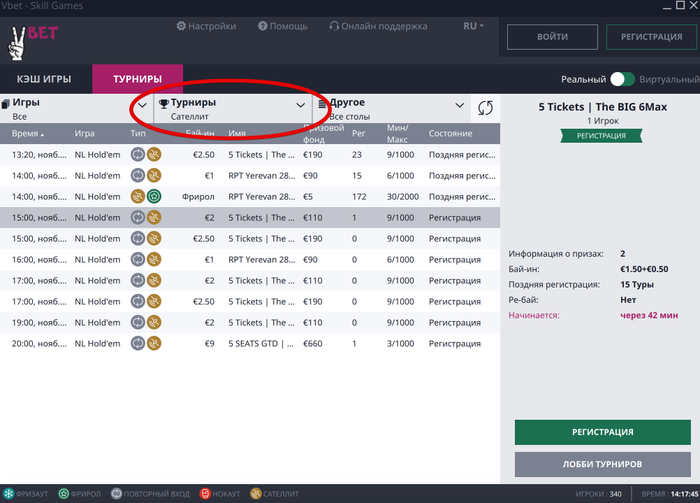The width and height of the screenshot is (700, 503).
Task: Click re-entry icon in 14:00 €1 row
Action: (138, 175)
